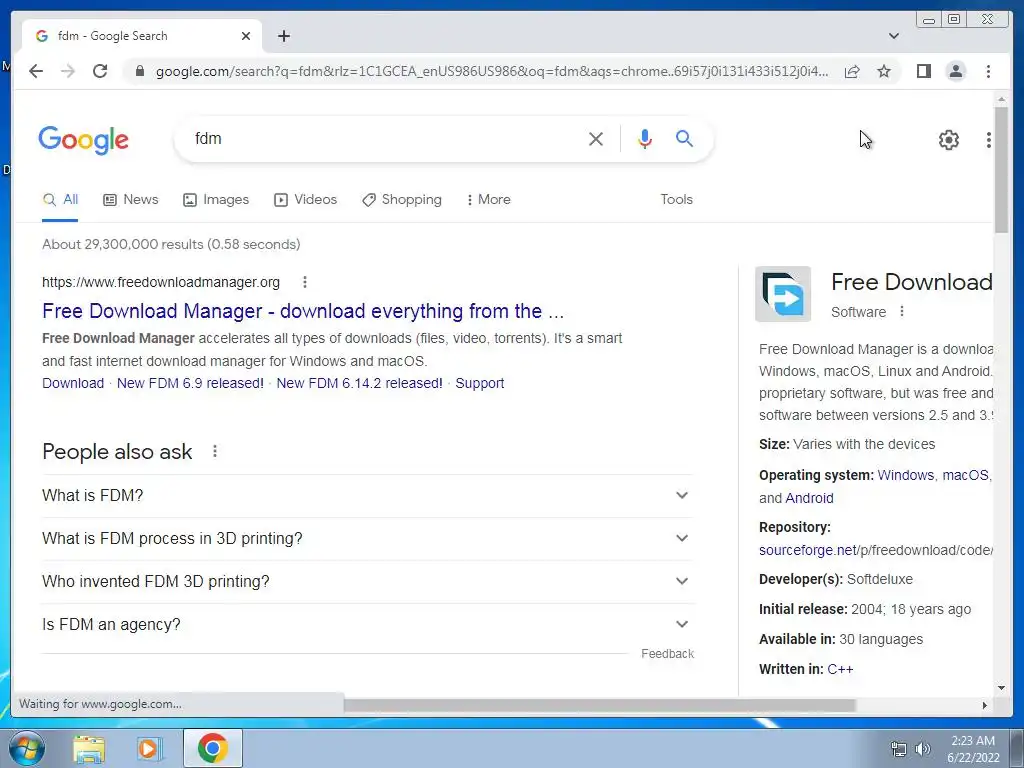Image resolution: width=1024 pixels, height=768 pixels.
Task: Open the tab search chevron in title bar
Action: (x=894, y=36)
